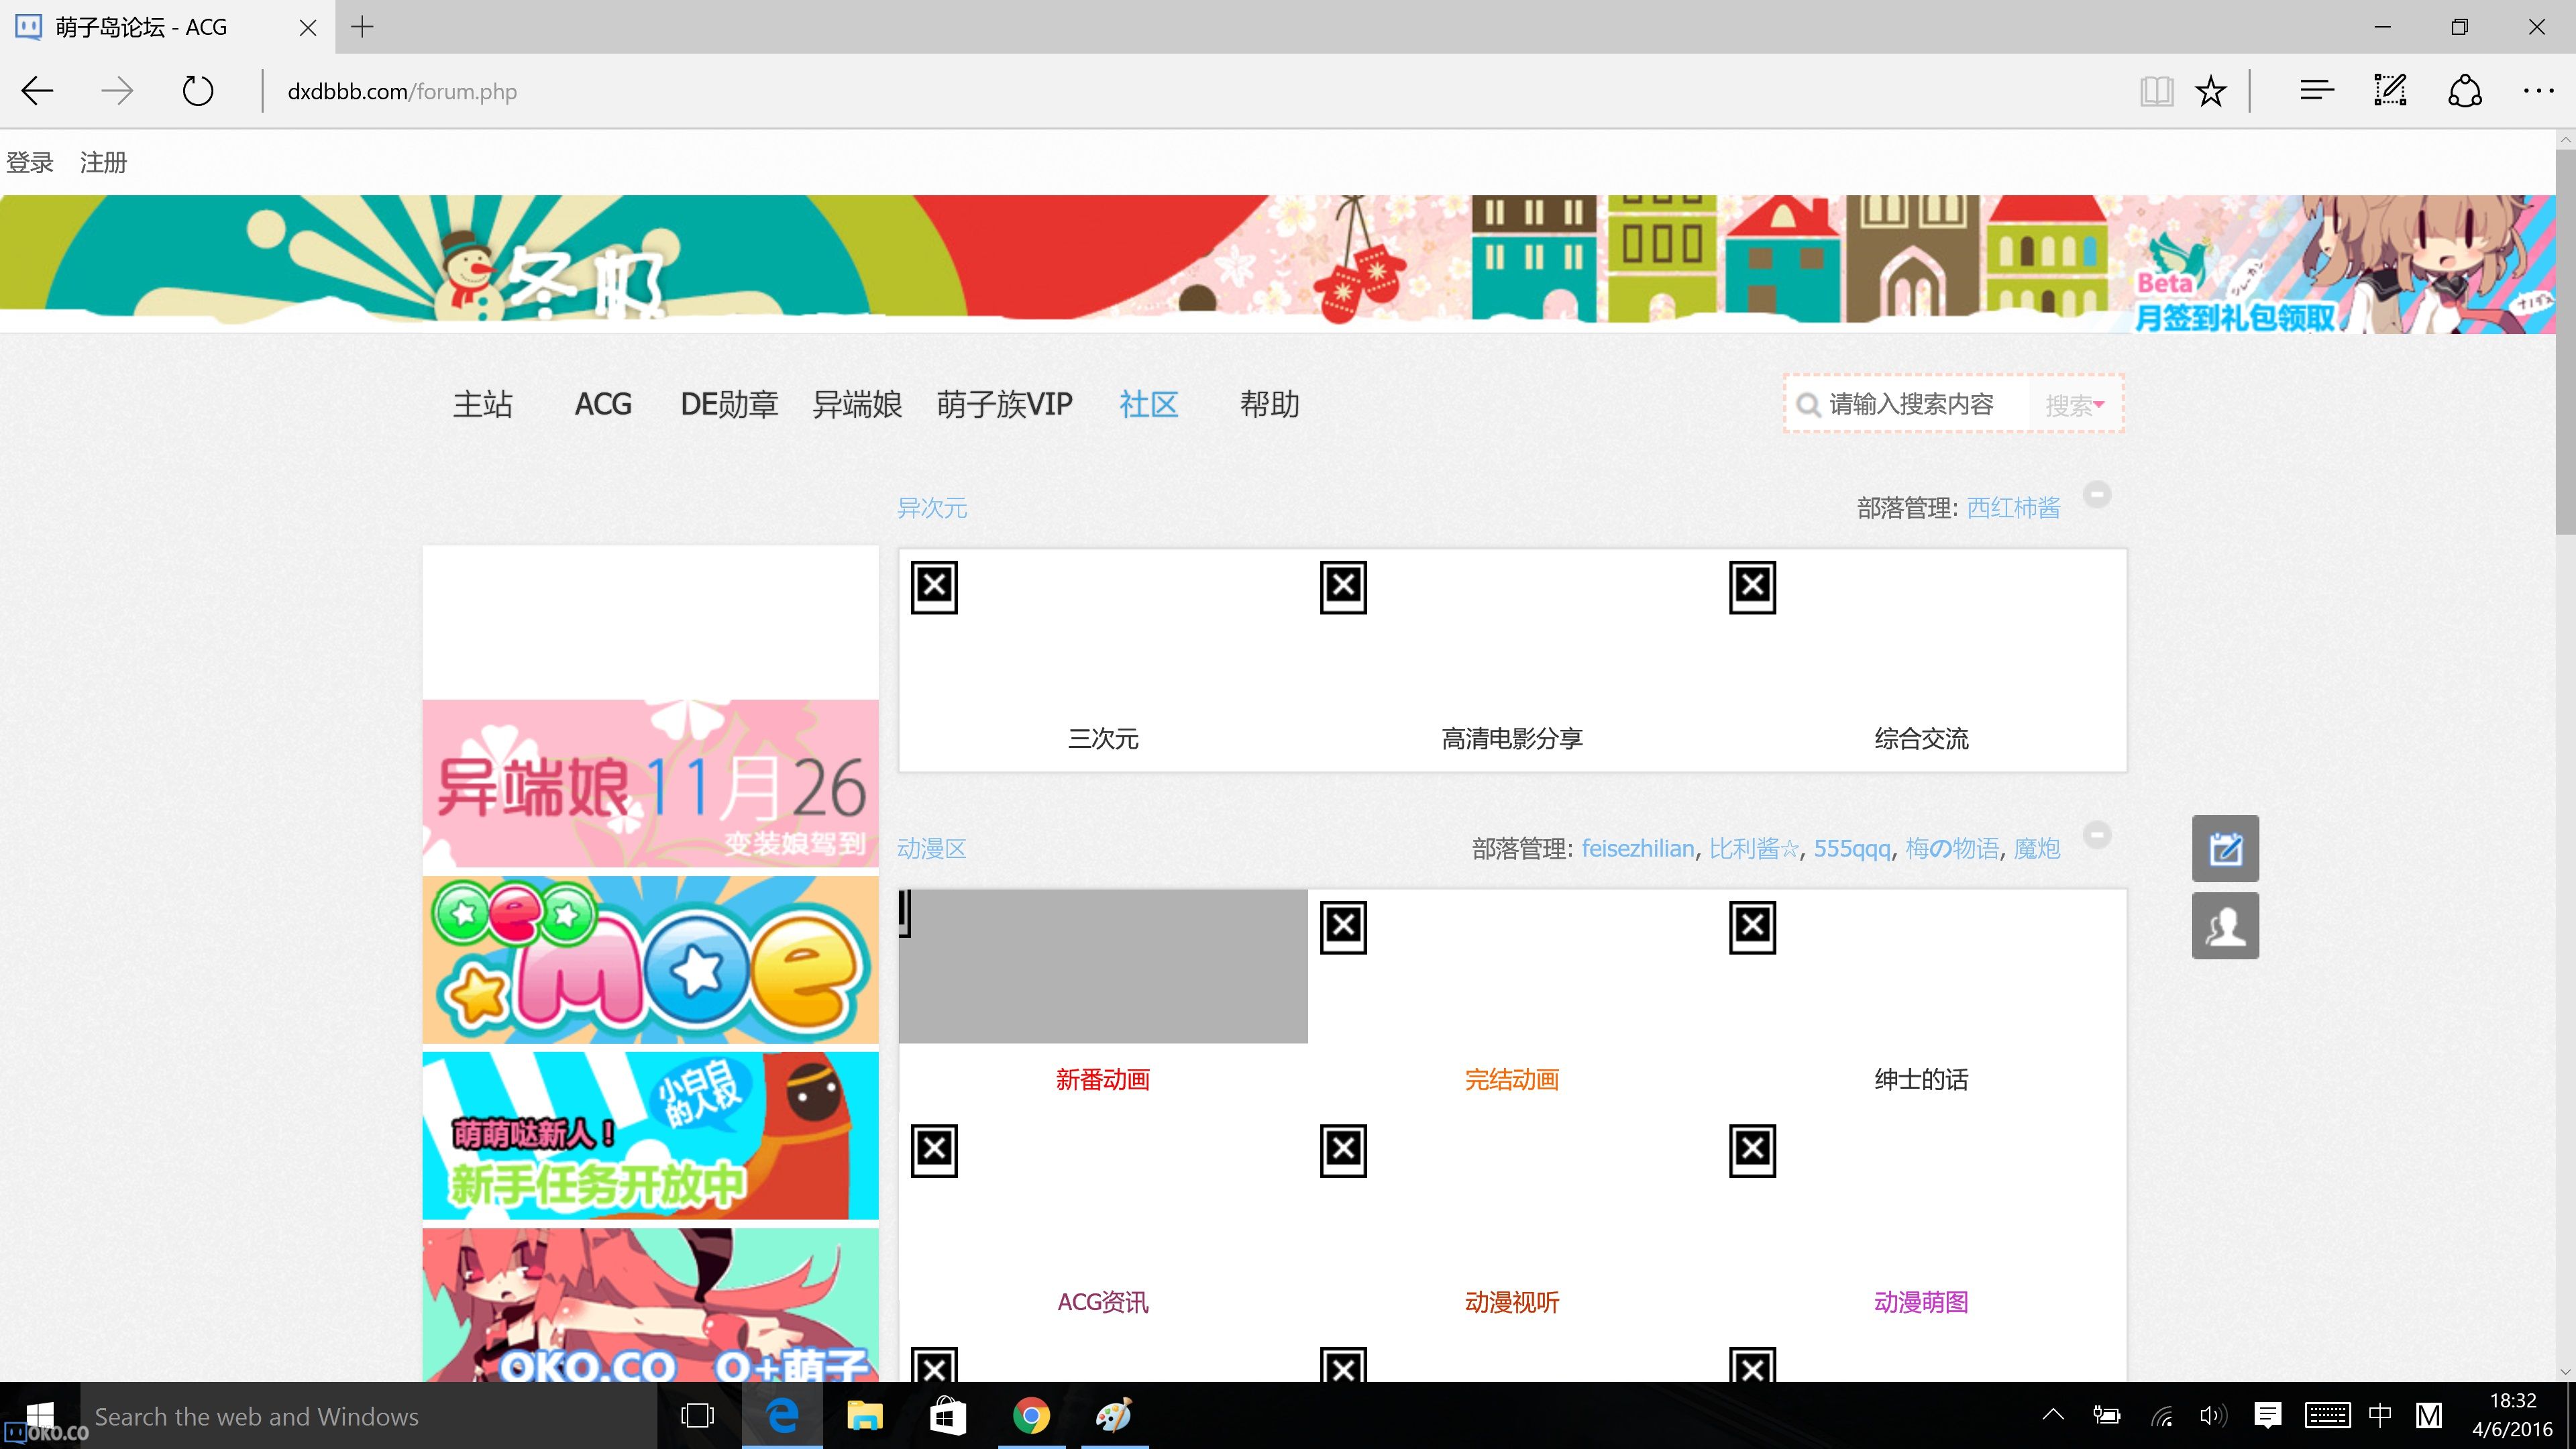Image resolution: width=2576 pixels, height=1449 pixels.
Task: Open the volume speaker tray icon
Action: tap(2212, 1415)
